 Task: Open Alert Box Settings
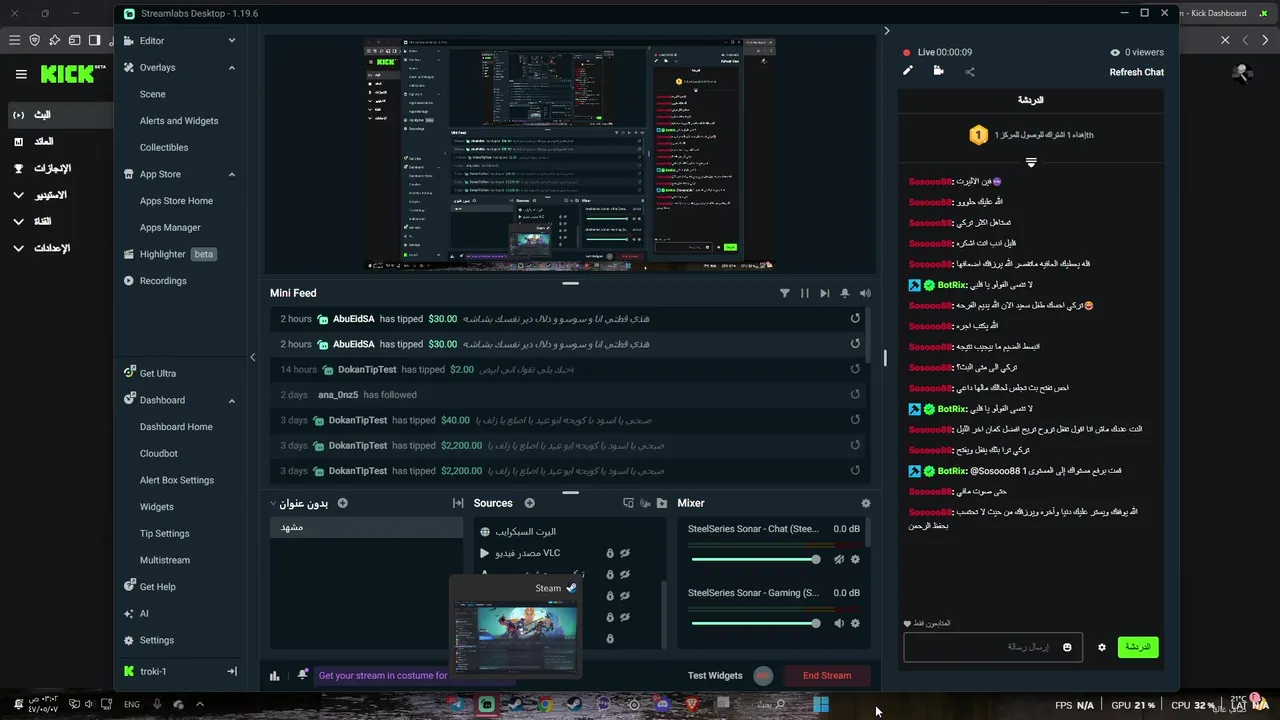177,481
